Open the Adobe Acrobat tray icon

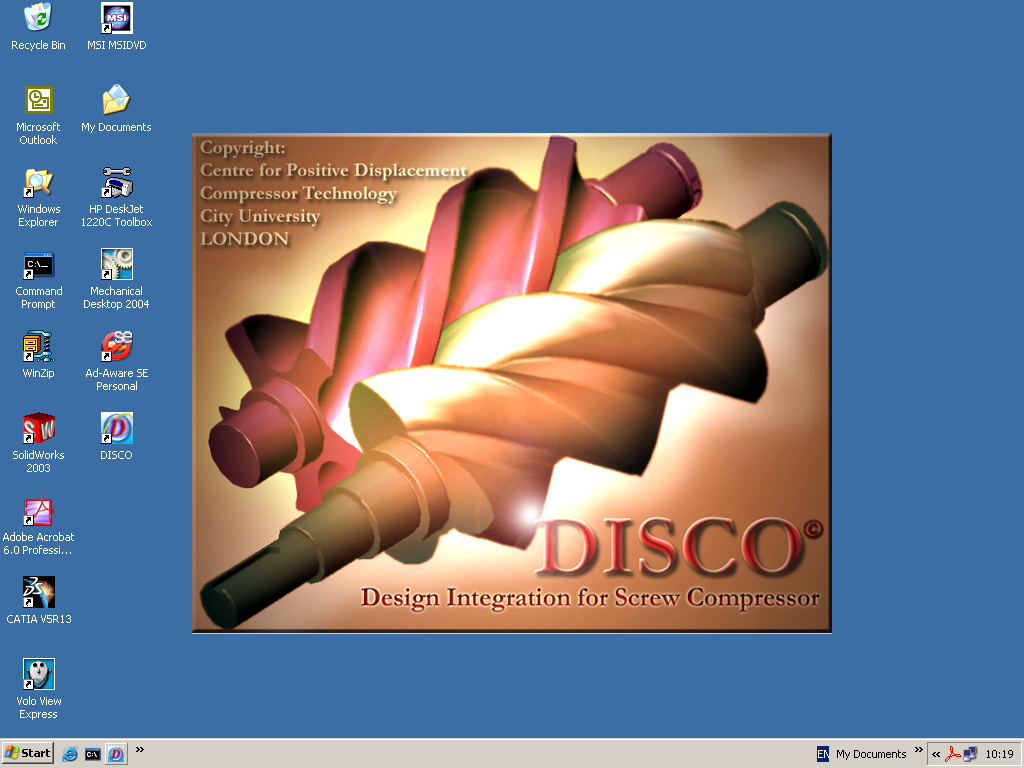tap(953, 754)
